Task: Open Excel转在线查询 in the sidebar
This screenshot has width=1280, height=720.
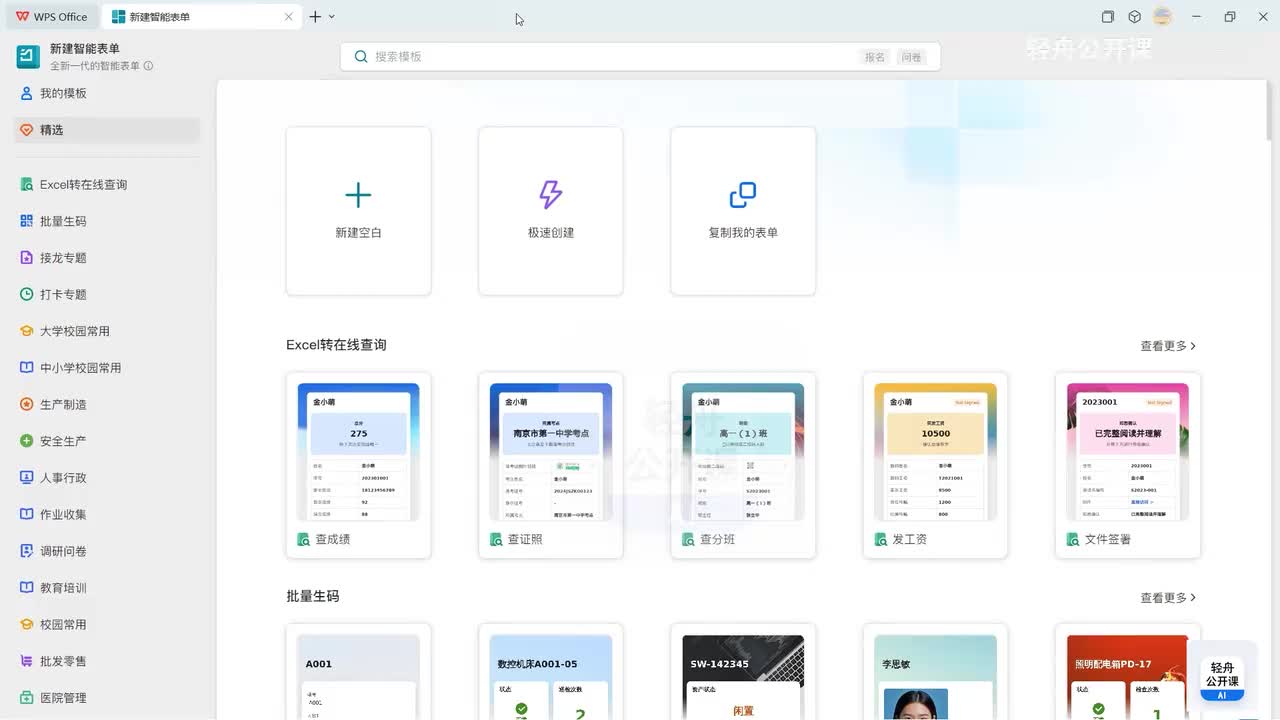Action: coord(107,185)
